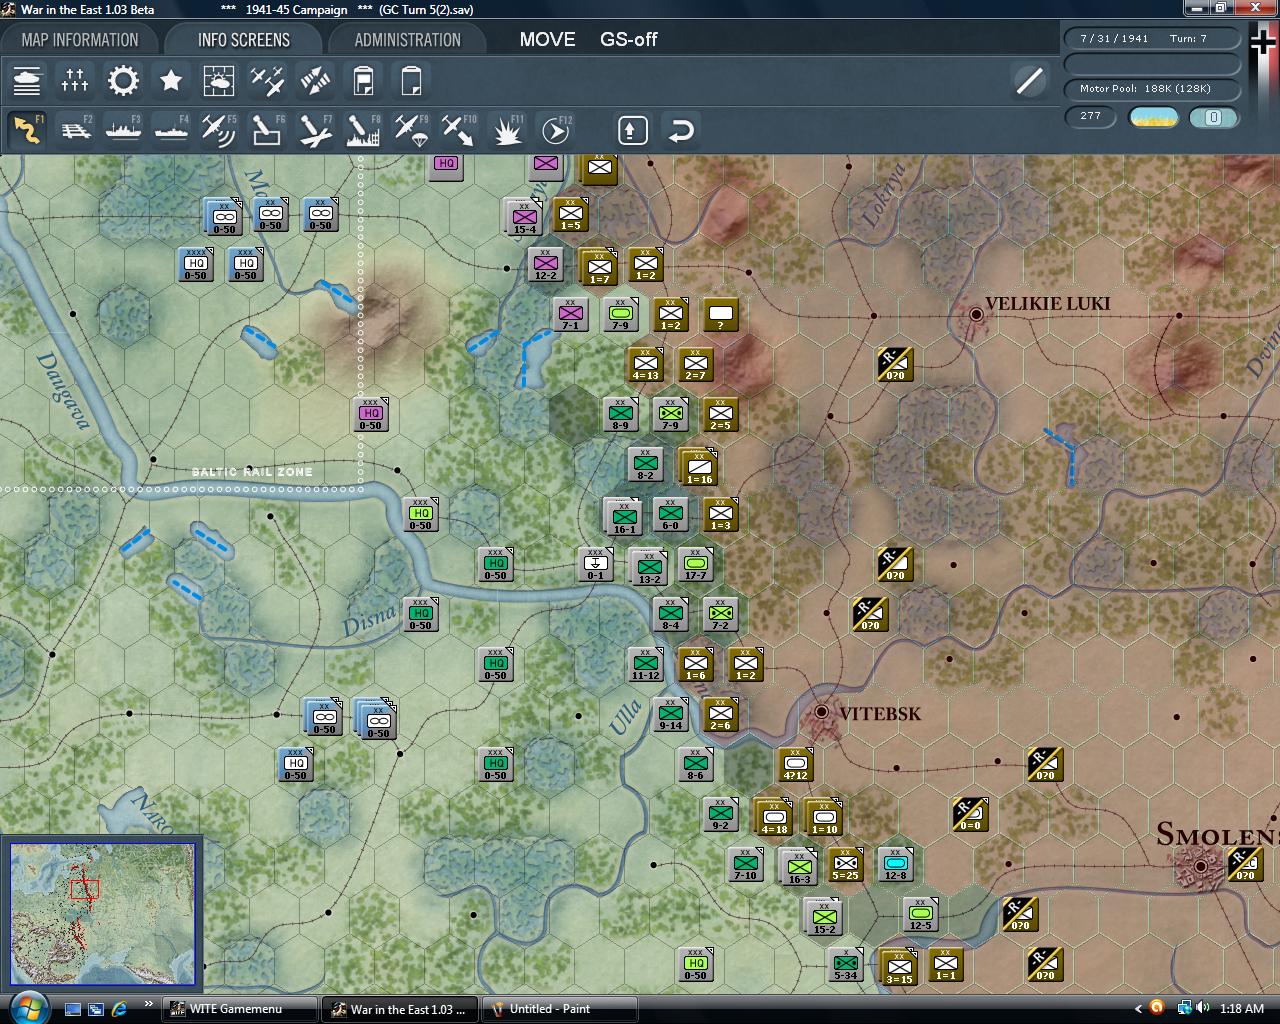This screenshot has height=1024, width=1280.
Task: Launch Internet Explorer from quick launch
Action: [119, 1009]
